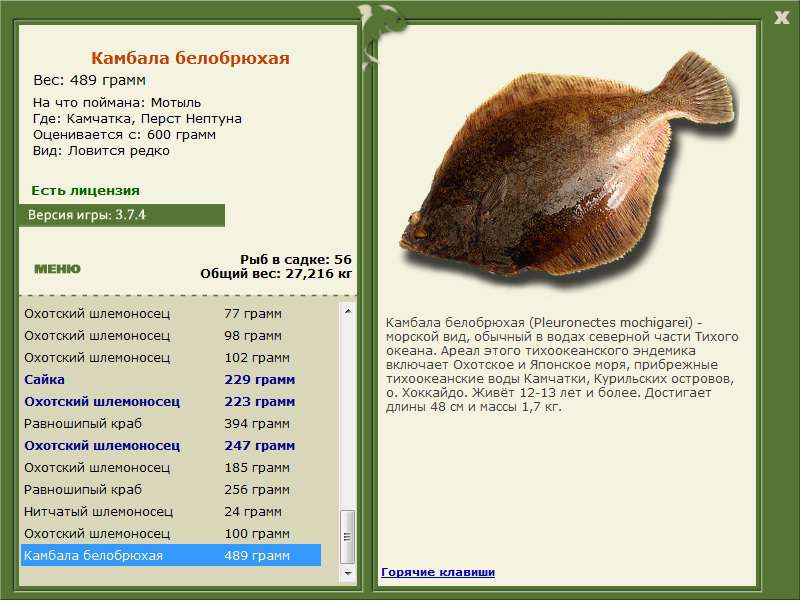Select Охотский шлемоносец 102 грамм entry
This screenshot has width=800, height=600.
pyautogui.click(x=171, y=358)
